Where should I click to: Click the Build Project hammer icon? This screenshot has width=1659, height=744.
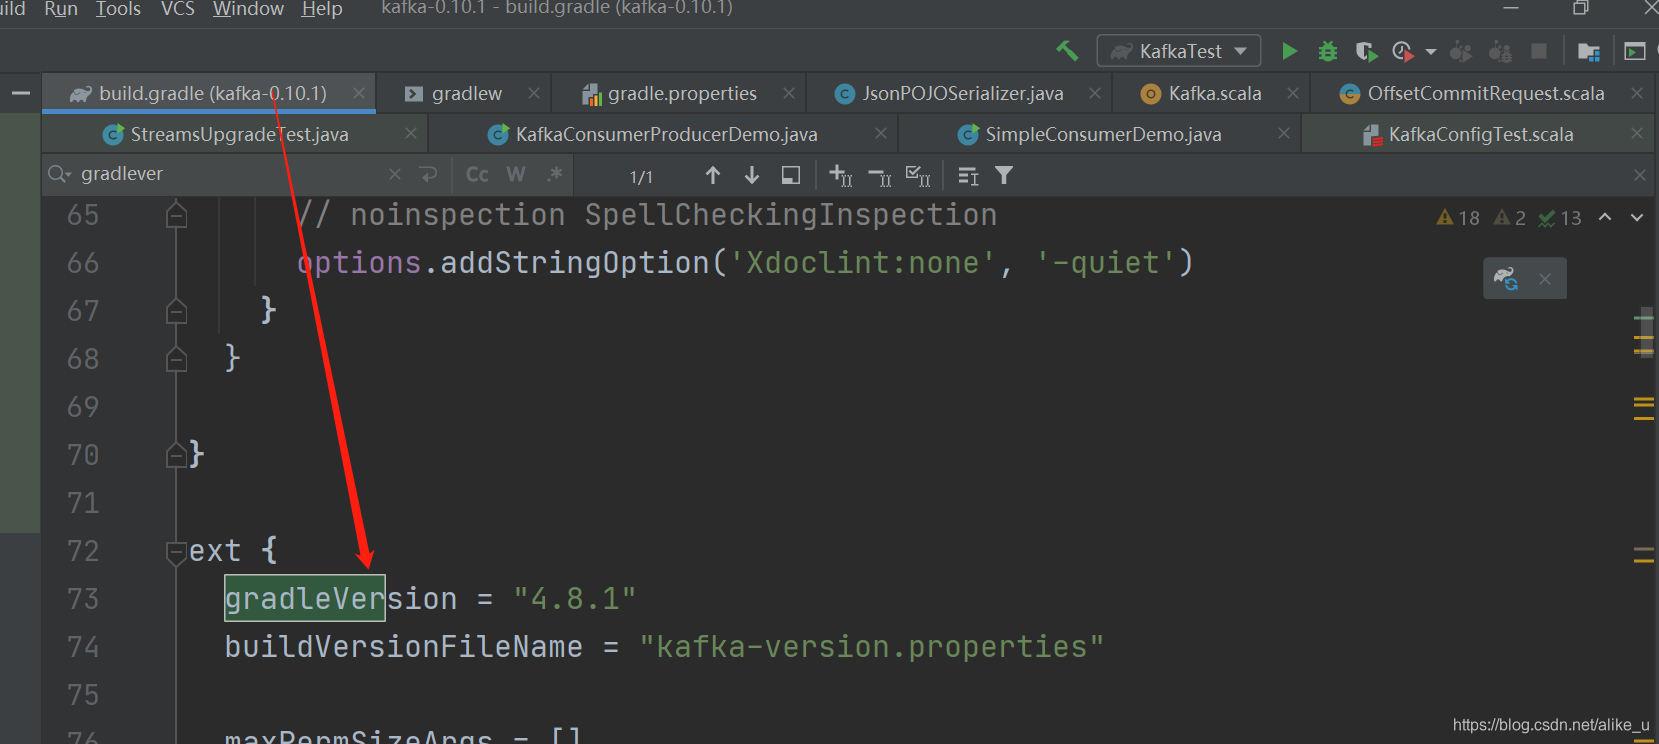[x=1067, y=50]
